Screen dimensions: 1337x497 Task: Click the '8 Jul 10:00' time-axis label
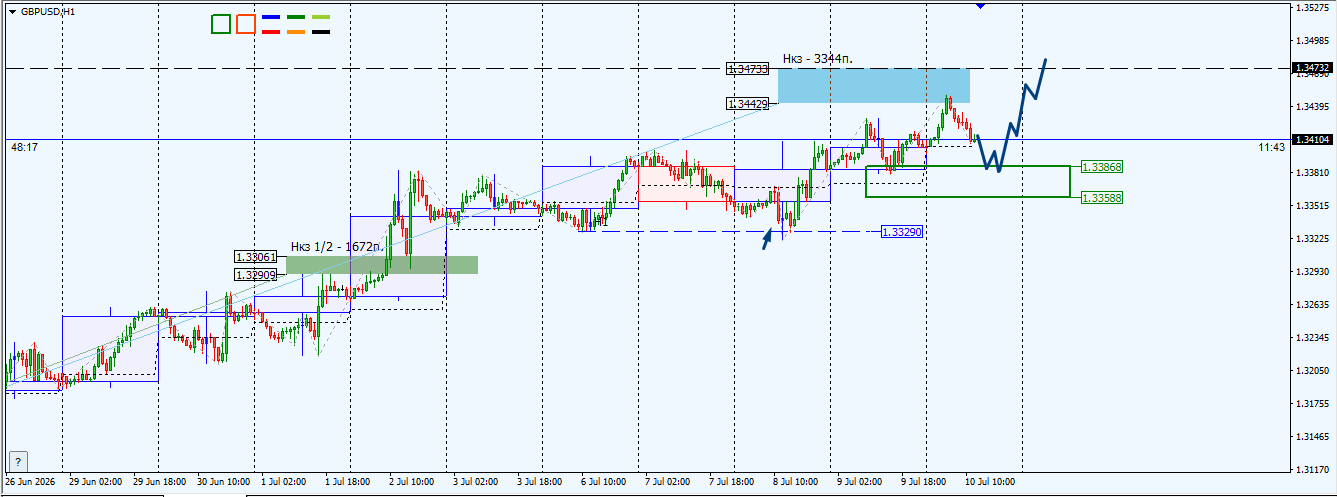coord(796,482)
